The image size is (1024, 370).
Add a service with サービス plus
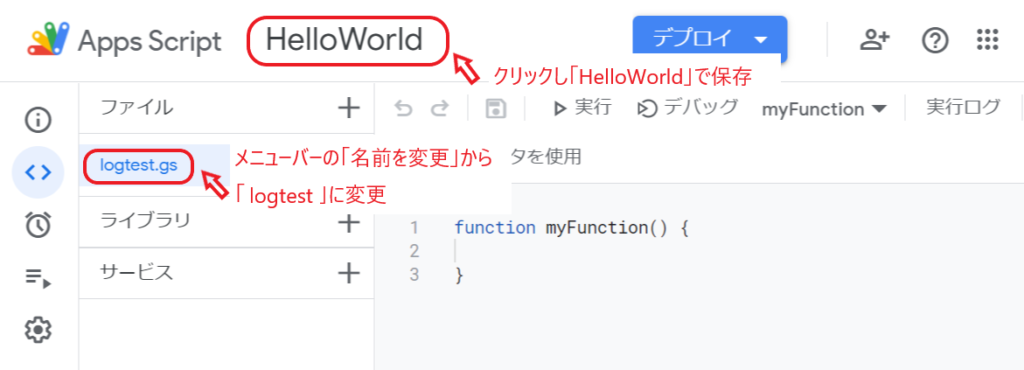(349, 273)
